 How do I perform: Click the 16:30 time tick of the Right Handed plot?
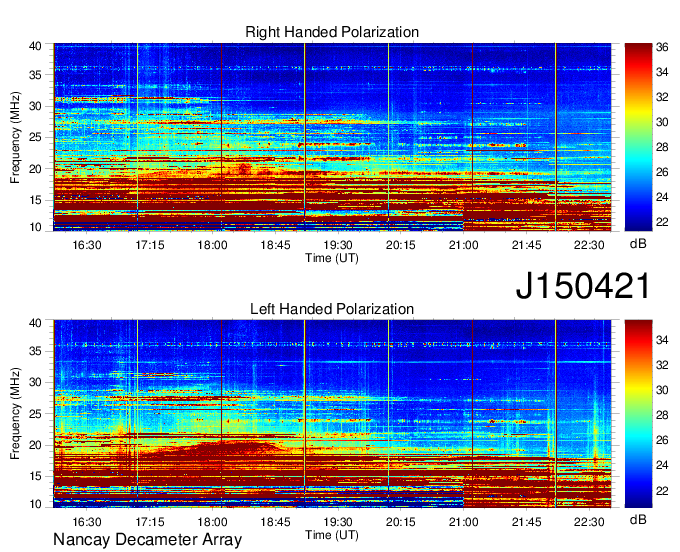click(x=87, y=245)
